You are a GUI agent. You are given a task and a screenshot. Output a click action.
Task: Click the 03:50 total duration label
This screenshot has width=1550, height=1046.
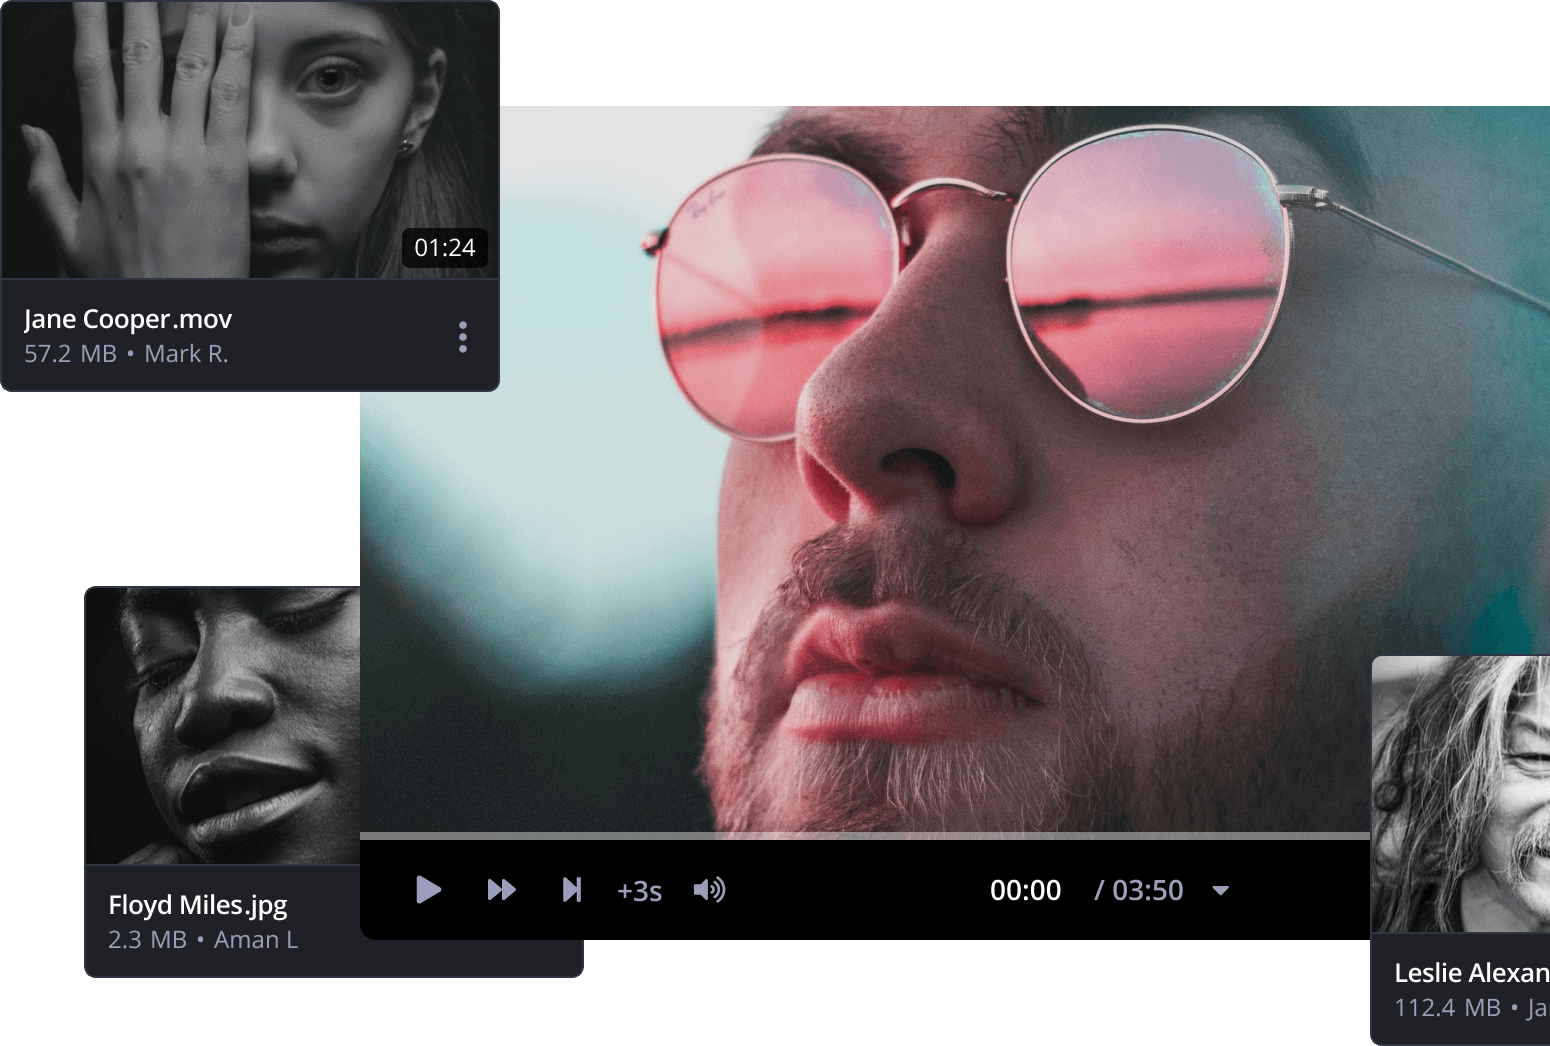[x=1139, y=891]
